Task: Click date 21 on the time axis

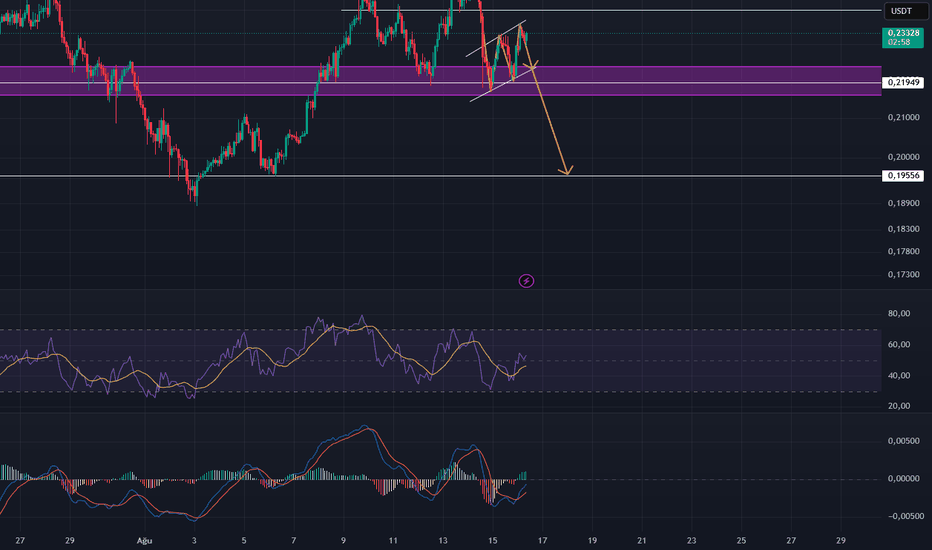Action: [642, 540]
